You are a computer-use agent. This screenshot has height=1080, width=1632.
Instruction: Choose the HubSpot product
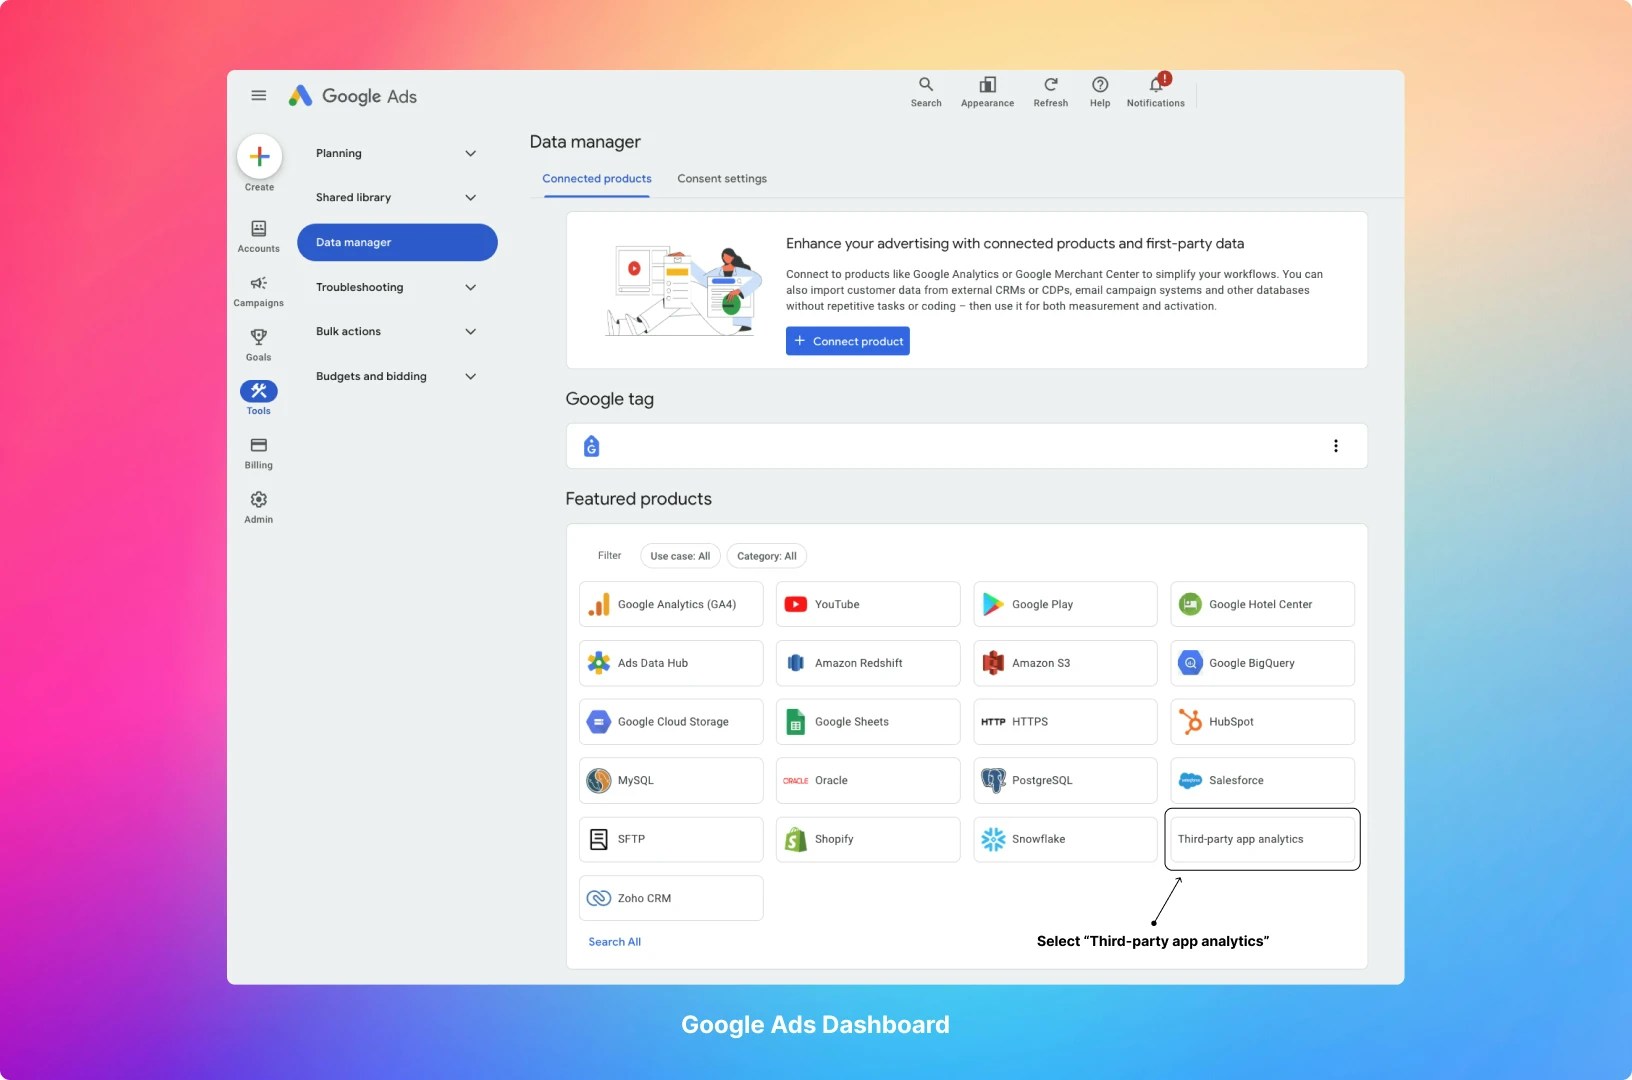tap(1262, 722)
